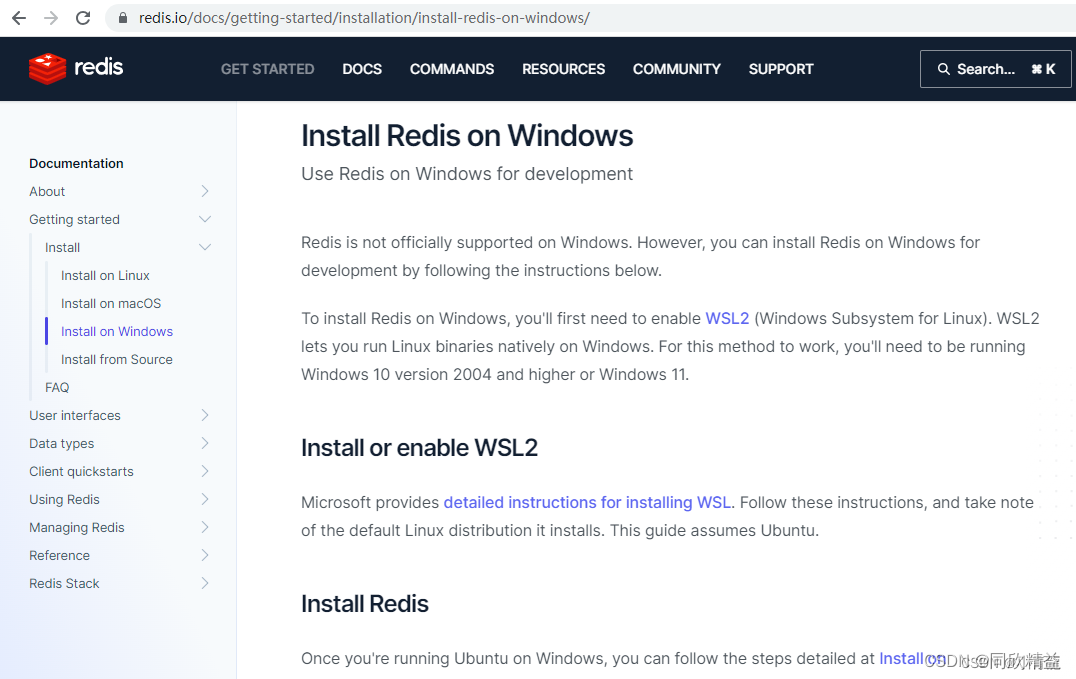Follow the WSL2 link
Viewport: 1076px width, 679px height.
point(727,319)
